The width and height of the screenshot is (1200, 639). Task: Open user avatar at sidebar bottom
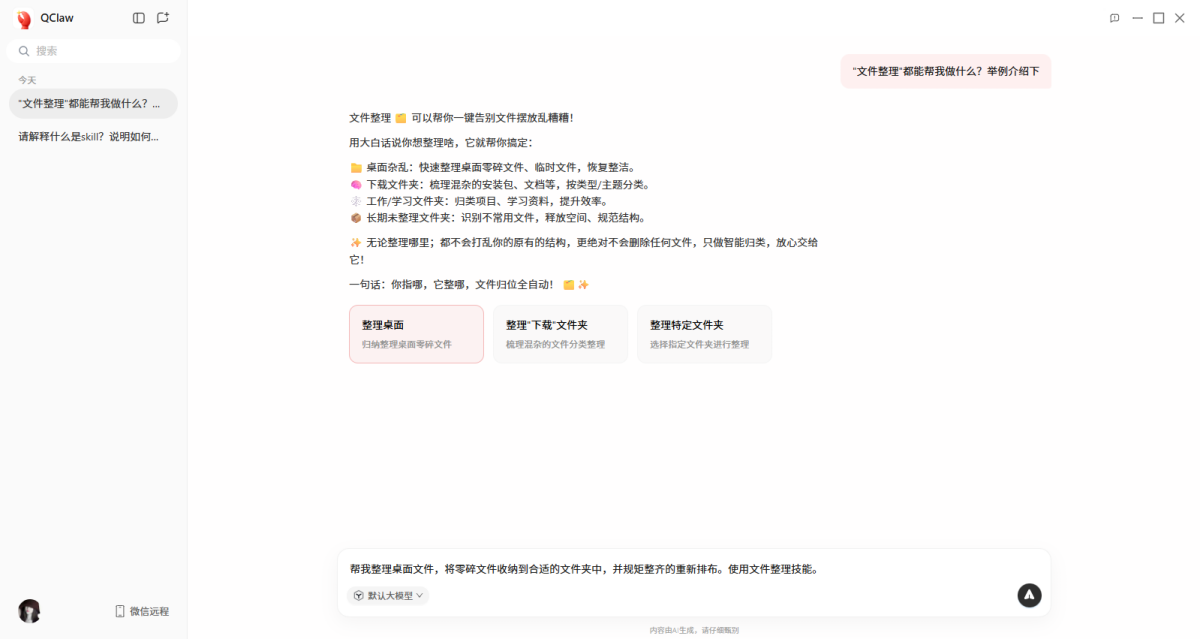pos(29,611)
